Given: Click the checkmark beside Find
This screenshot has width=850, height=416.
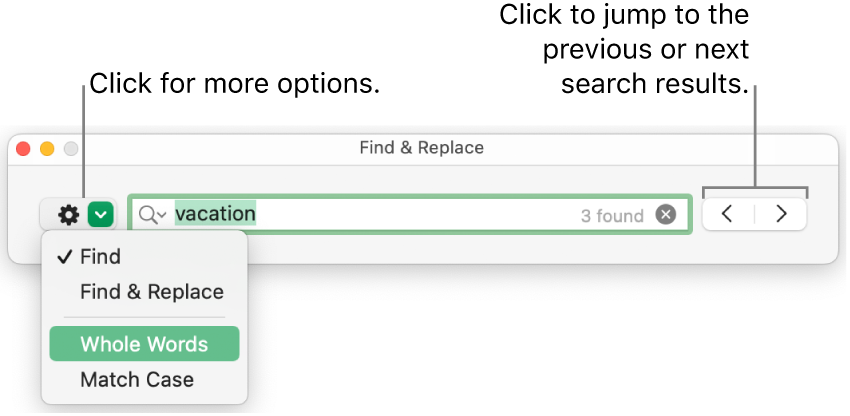Looking at the screenshot, I should point(64,257).
